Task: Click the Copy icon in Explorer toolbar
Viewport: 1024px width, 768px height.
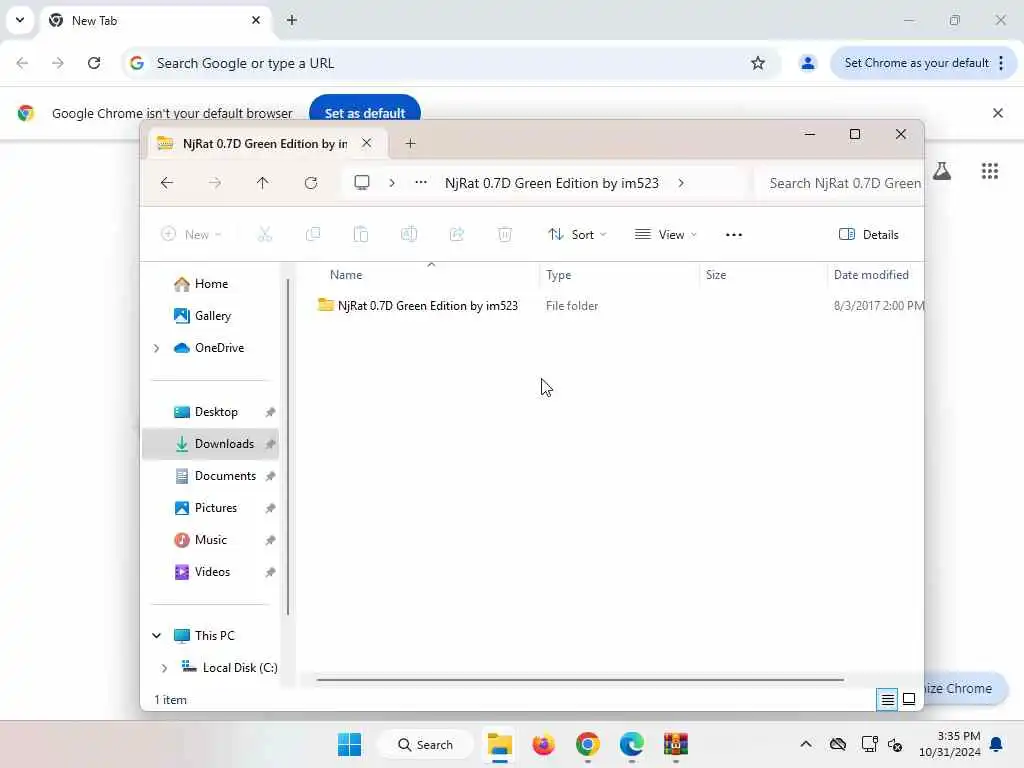Action: pos(313,234)
